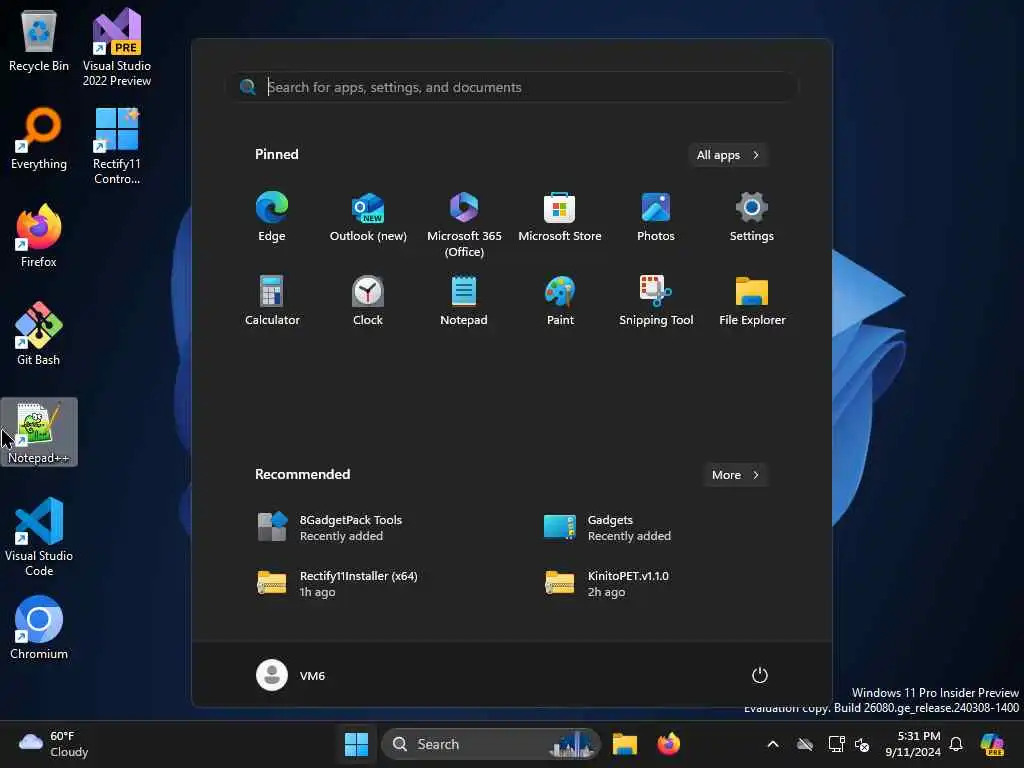The image size is (1024, 768).
Task: Select Visual Studio 2022 Preview desktop shortcut
Action: [x=117, y=48]
